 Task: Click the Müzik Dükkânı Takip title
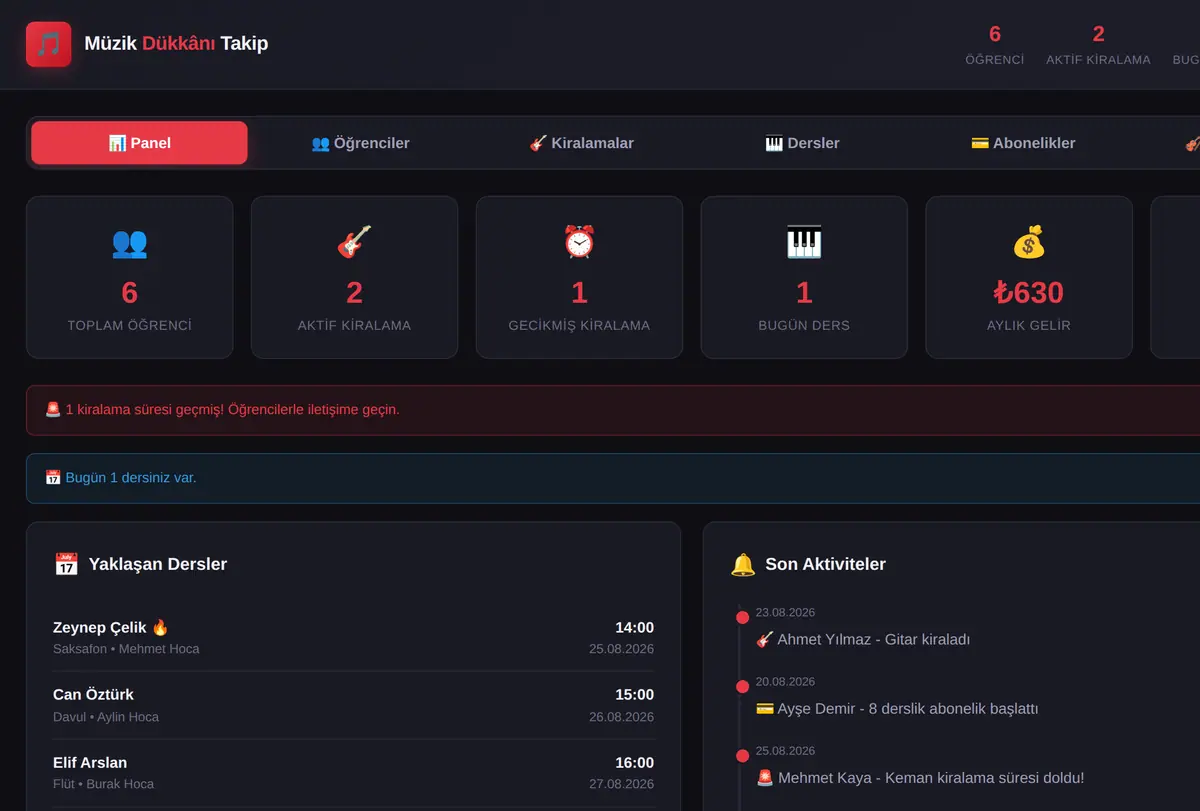(x=176, y=43)
